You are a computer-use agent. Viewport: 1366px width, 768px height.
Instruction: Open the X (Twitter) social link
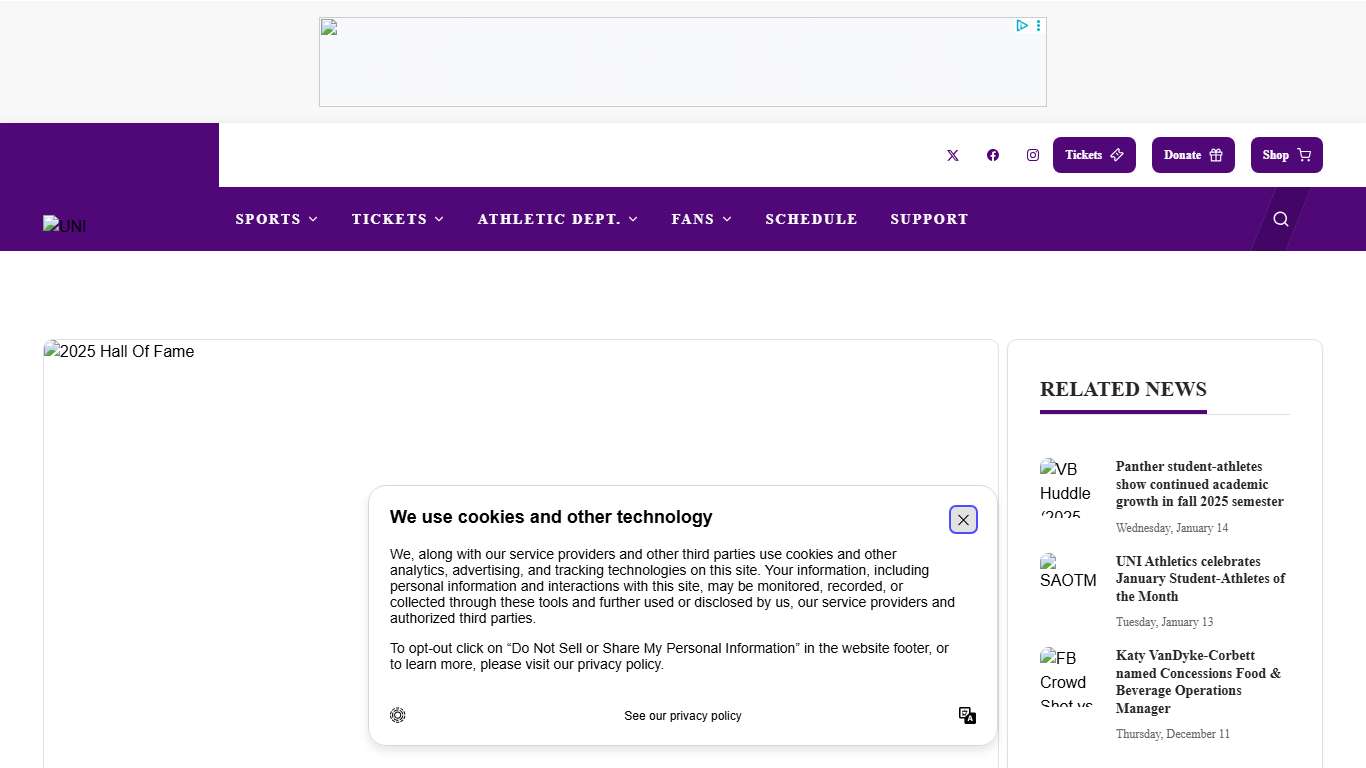(953, 155)
